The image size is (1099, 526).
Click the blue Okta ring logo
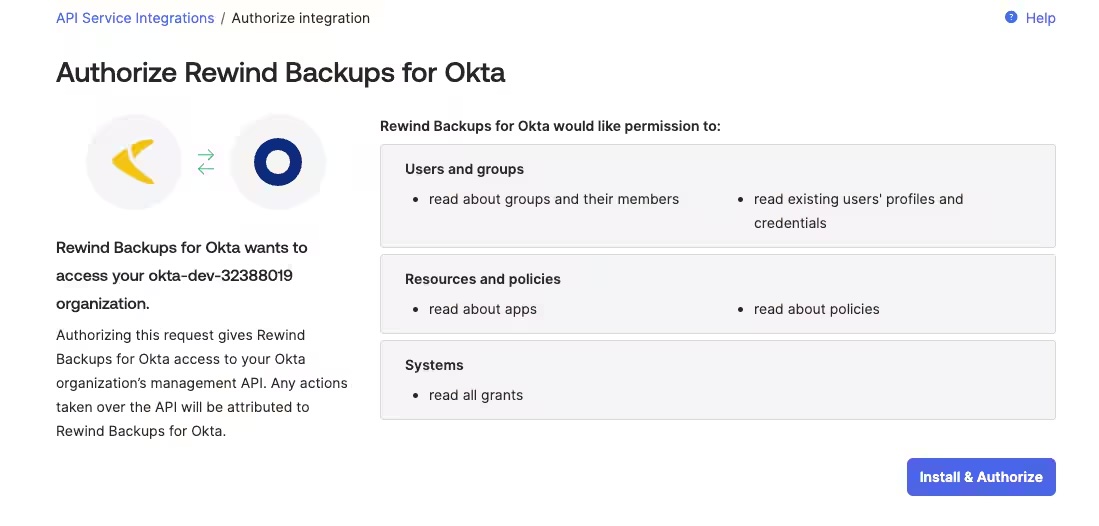coord(278,162)
